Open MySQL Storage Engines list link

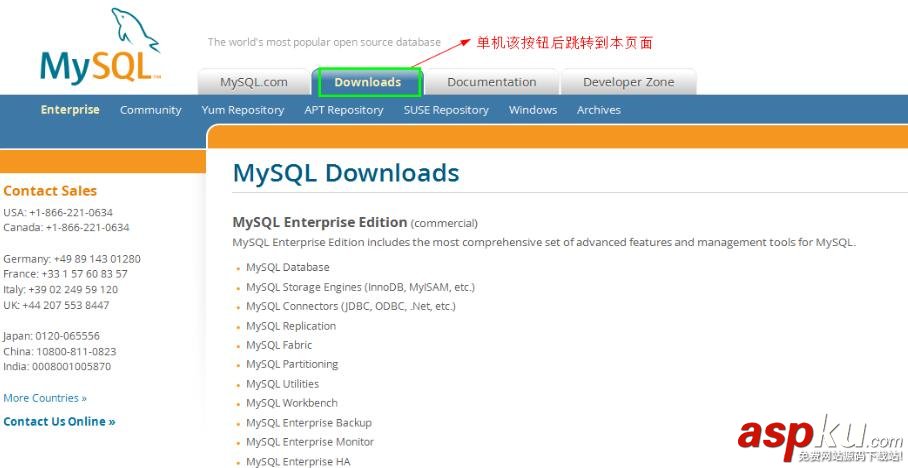(x=360, y=287)
